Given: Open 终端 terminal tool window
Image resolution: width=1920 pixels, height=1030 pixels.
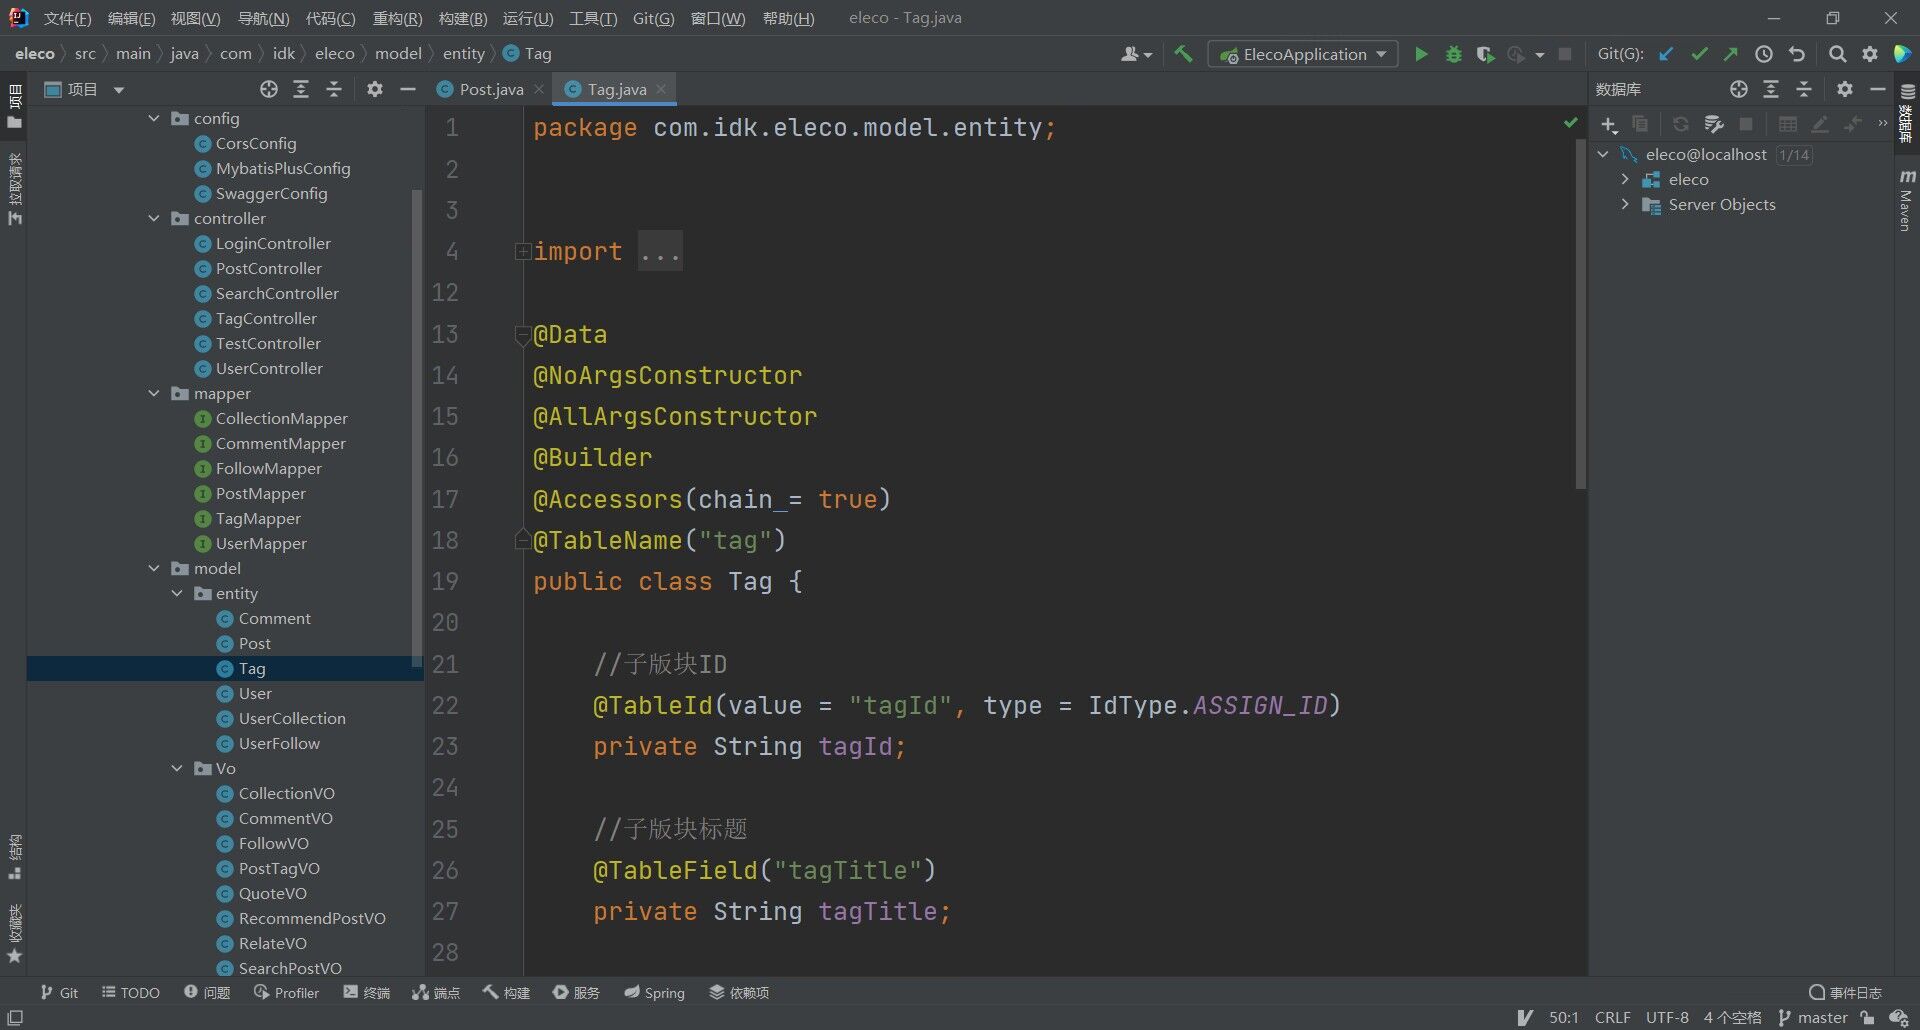Looking at the screenshot, I should (366, 992).
